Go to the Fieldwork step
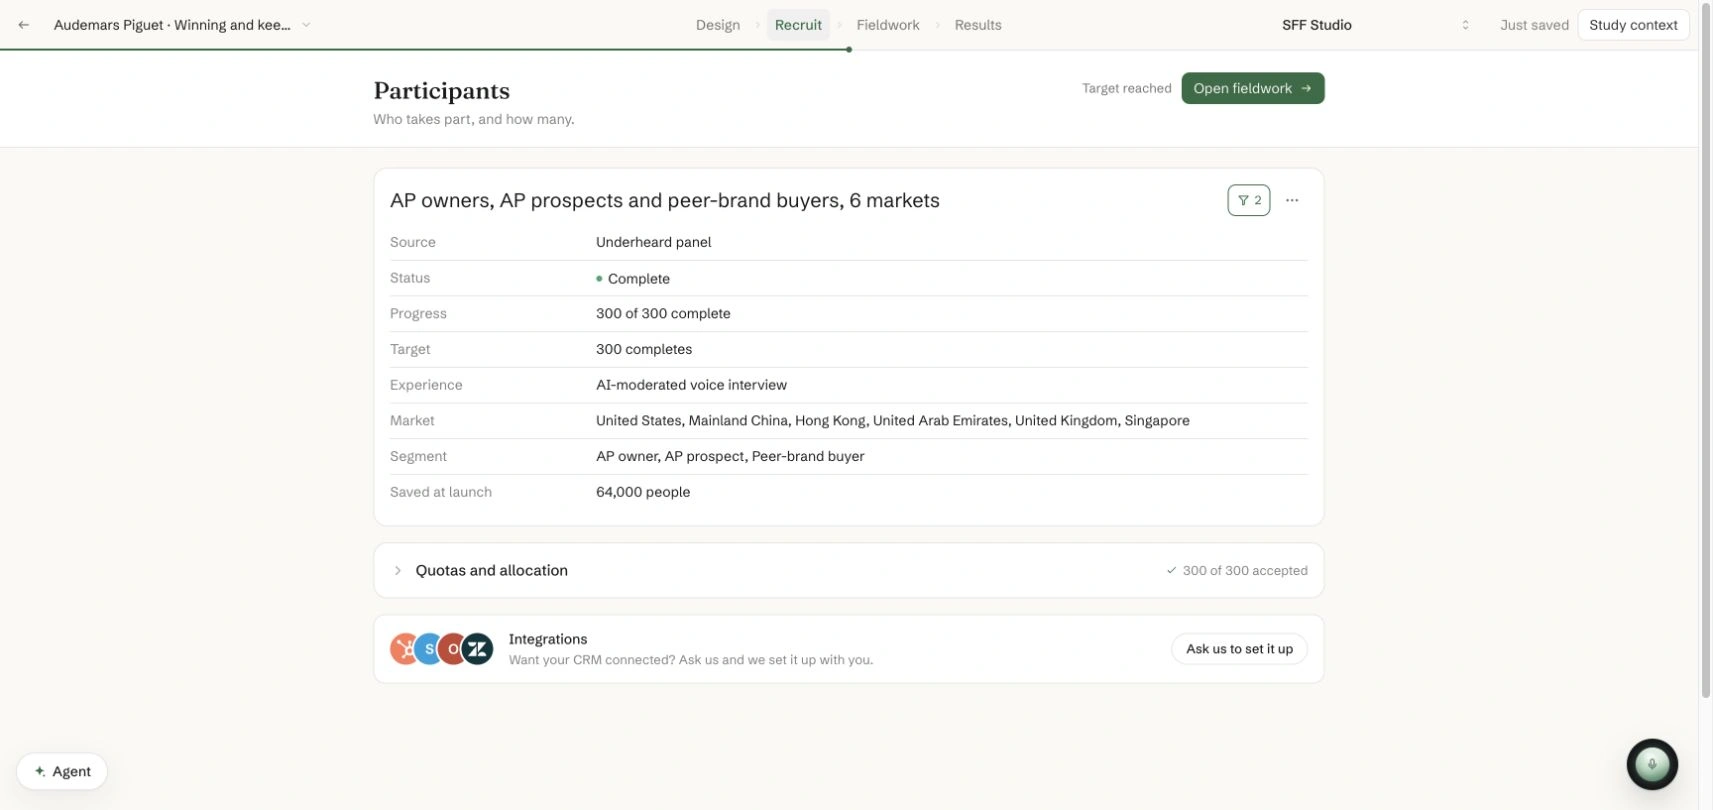The height and width of the screenshot is (810, 1713). pos(888,25)
